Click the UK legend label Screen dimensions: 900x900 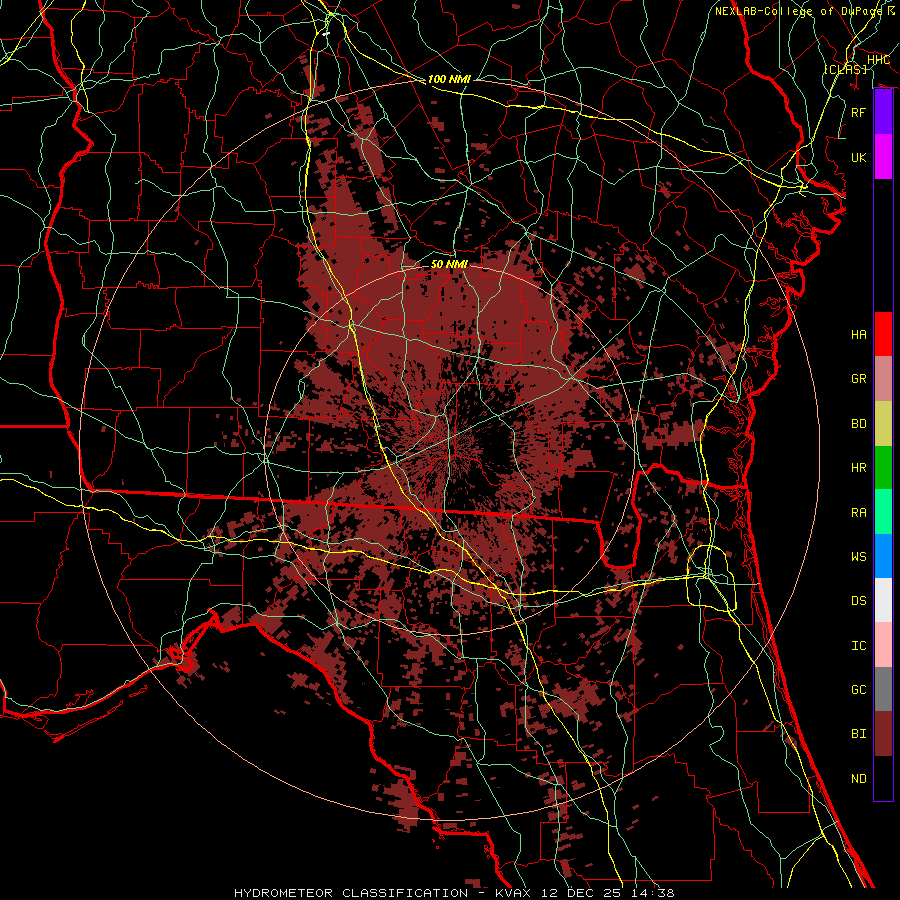(858, 157)
